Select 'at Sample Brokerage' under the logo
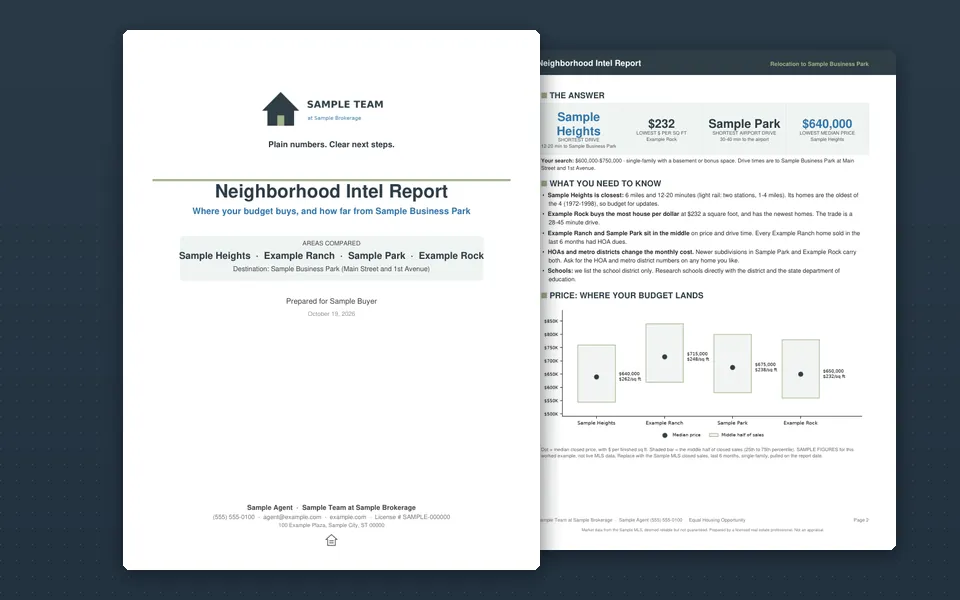960x600 pixels. pyautogui.click(x=334, y=118)
